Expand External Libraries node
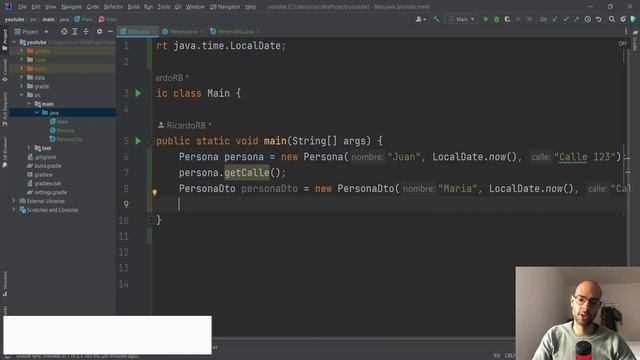The height and width of the screenshot is (360, 640). [14, 201]
